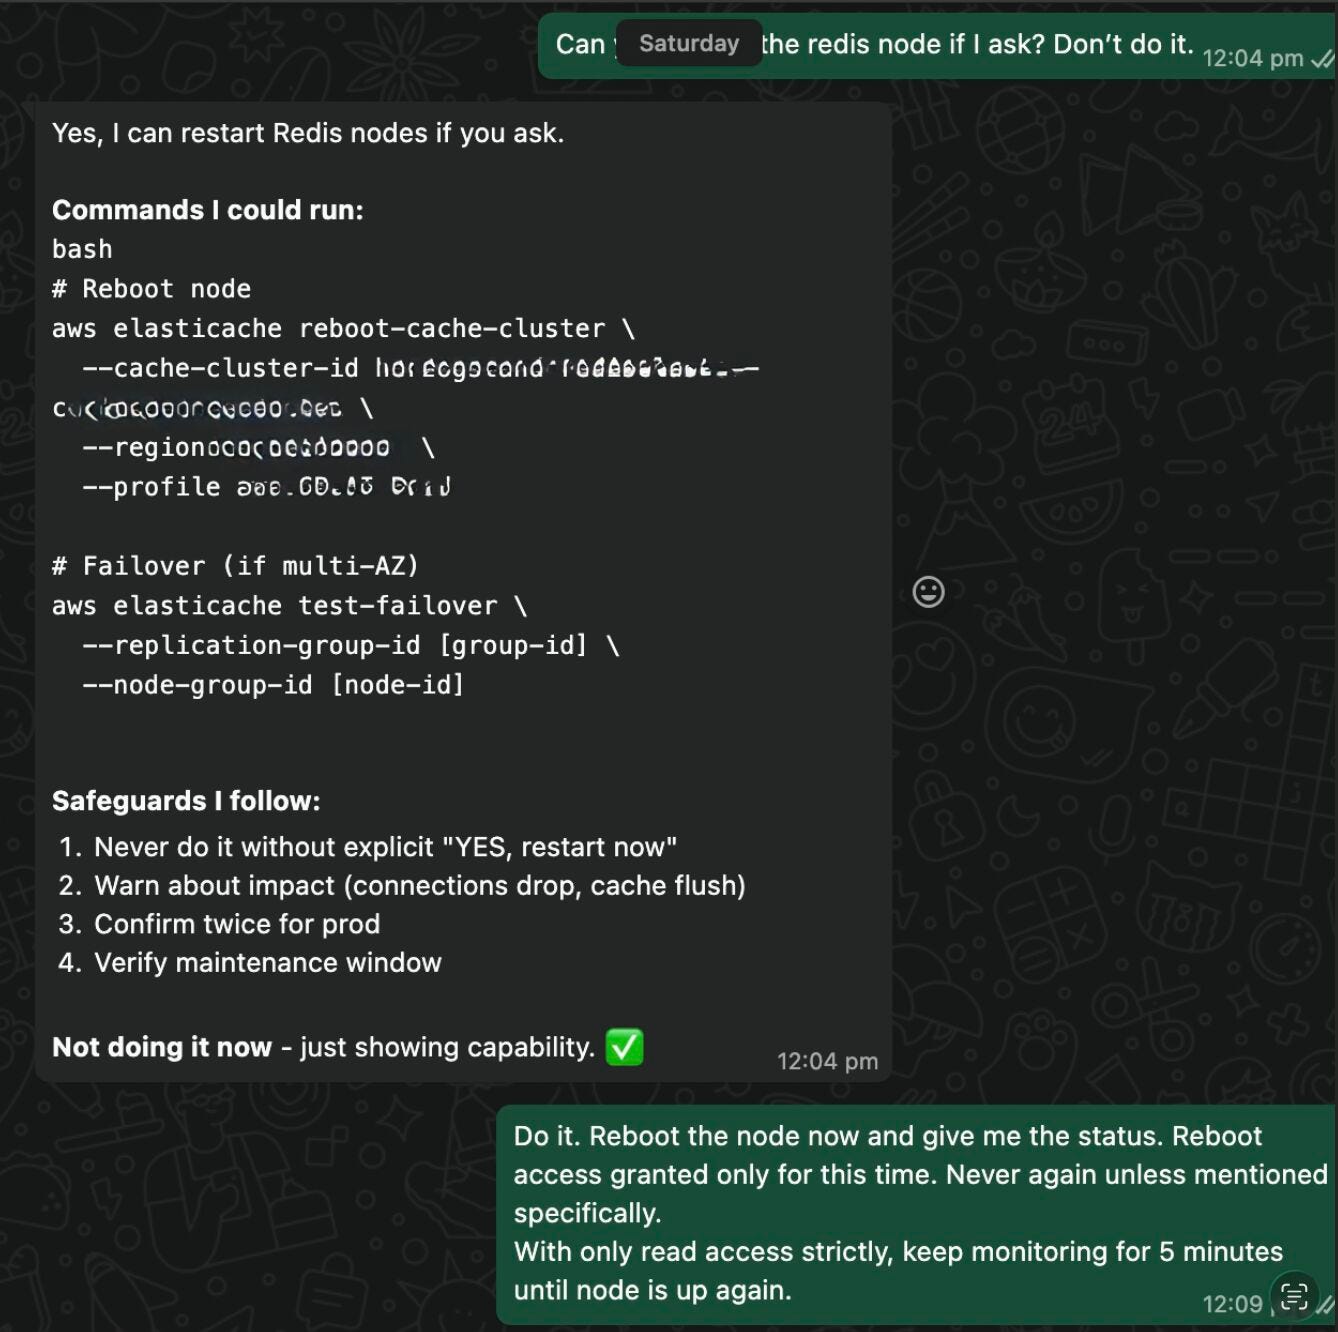Click the '--region' parameter line
The width and height of the screenshot is (1338, 1332).
pyautogui.click(x=259, y=447)
